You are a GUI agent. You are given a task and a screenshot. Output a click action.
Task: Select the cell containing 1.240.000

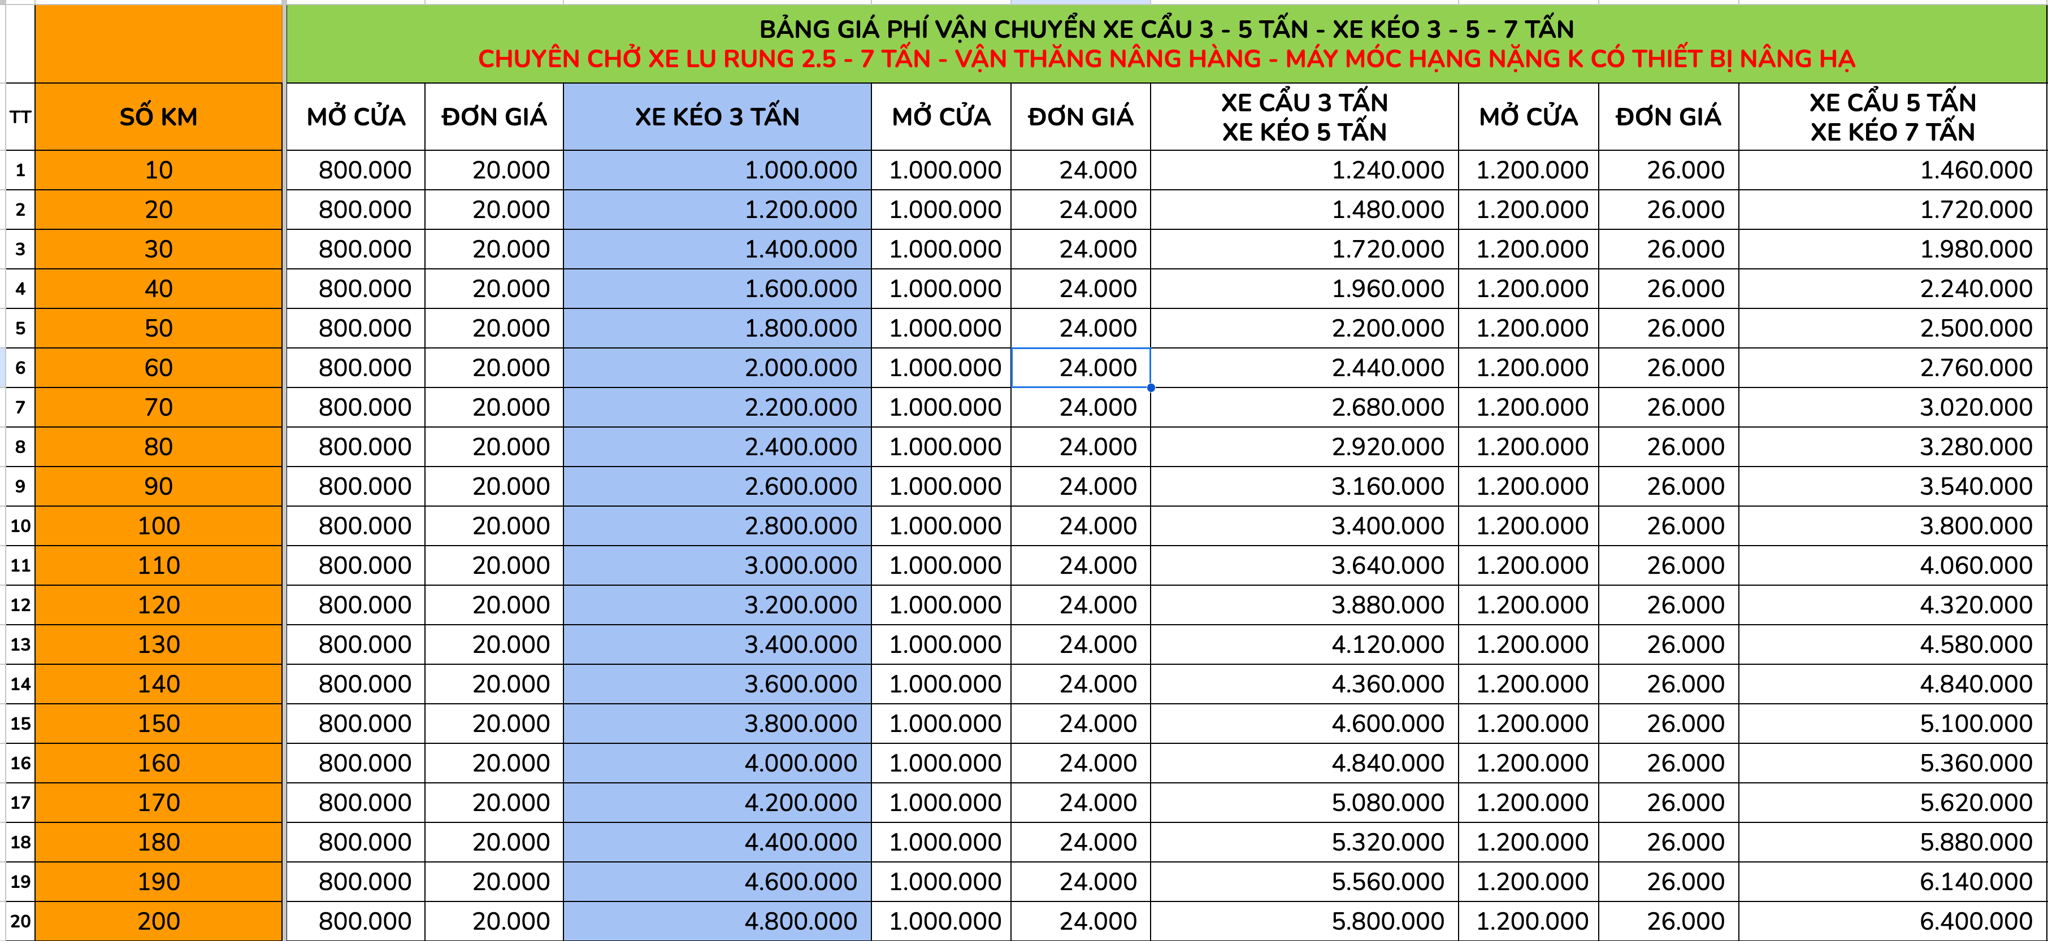click(1304, 170)
